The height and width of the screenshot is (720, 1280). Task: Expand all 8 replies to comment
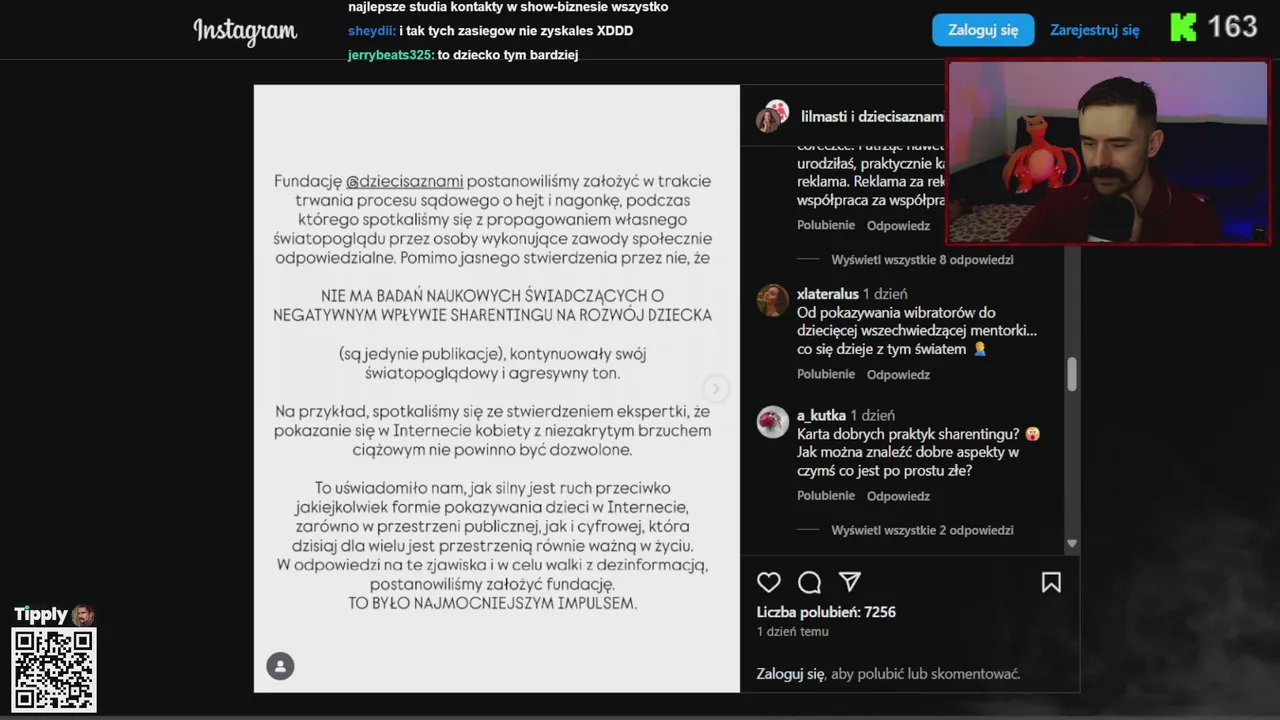click(922, 260)
